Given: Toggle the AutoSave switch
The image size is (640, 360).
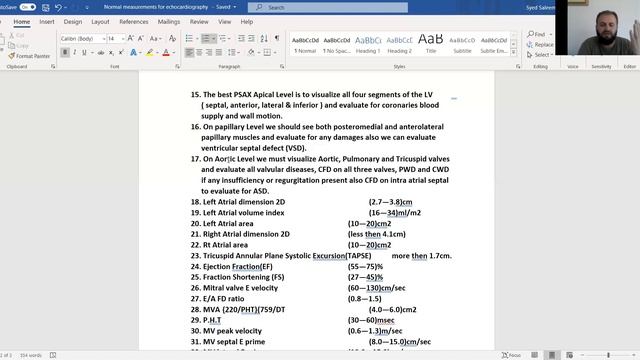Looking at the screenshot, I should point(27,7).
